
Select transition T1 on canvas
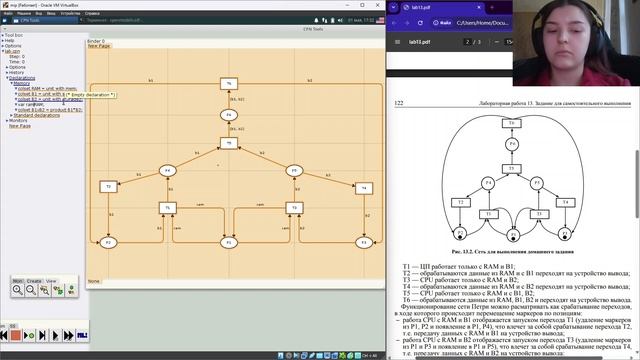click(167, 208)
